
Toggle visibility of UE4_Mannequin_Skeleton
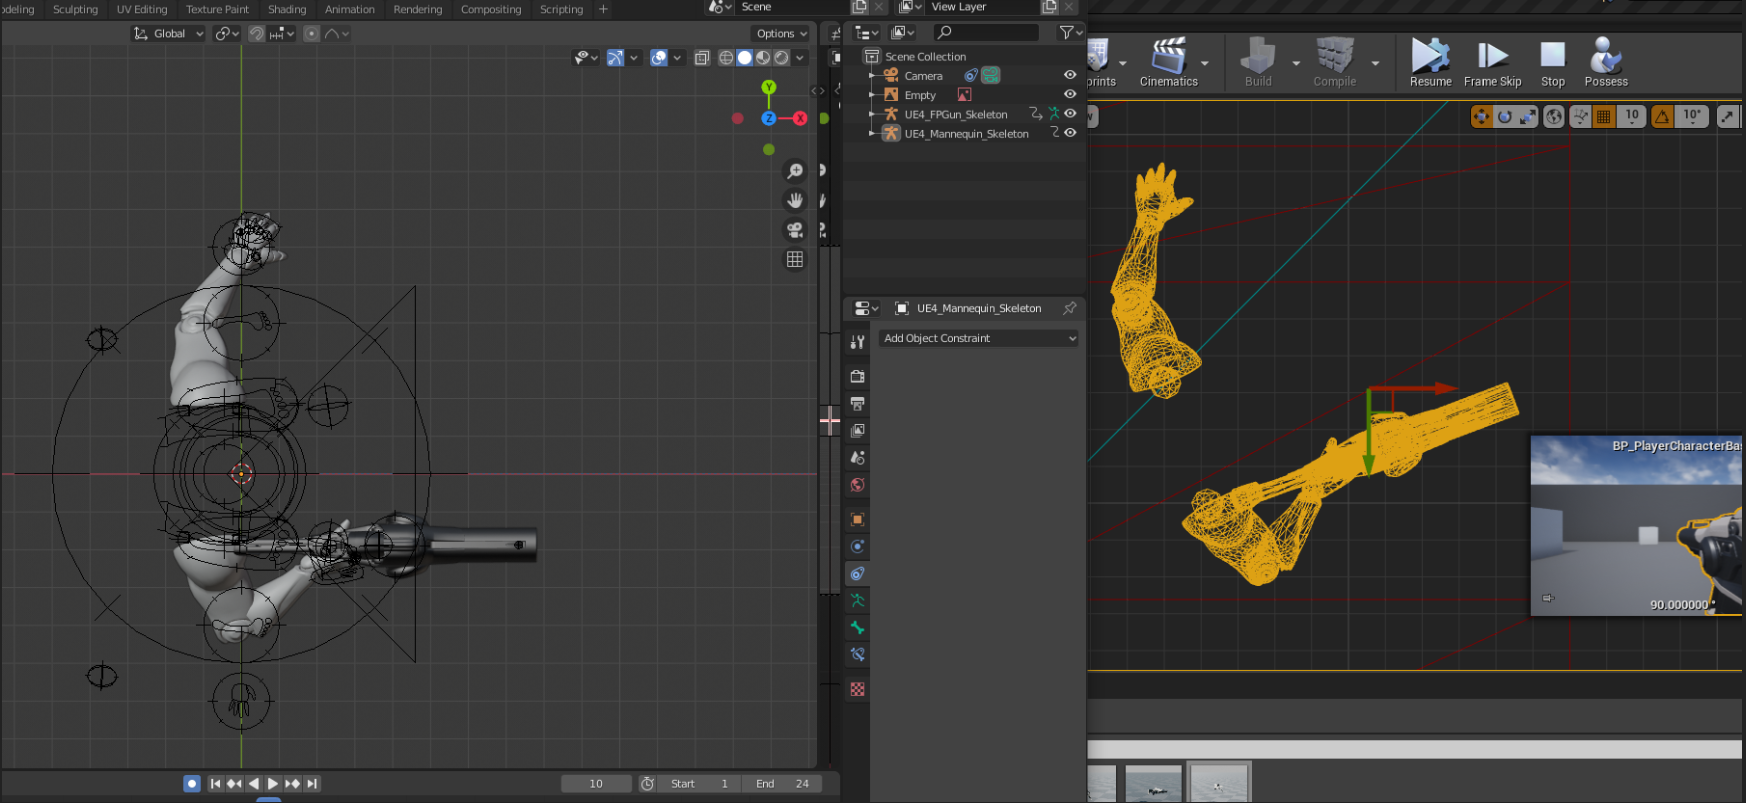1070,133
